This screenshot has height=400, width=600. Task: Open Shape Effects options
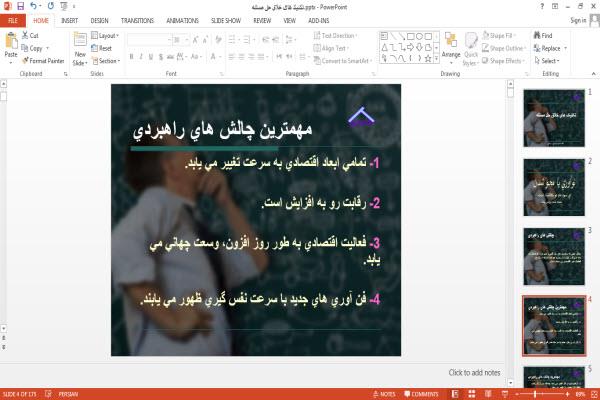(x=503, y=61)
